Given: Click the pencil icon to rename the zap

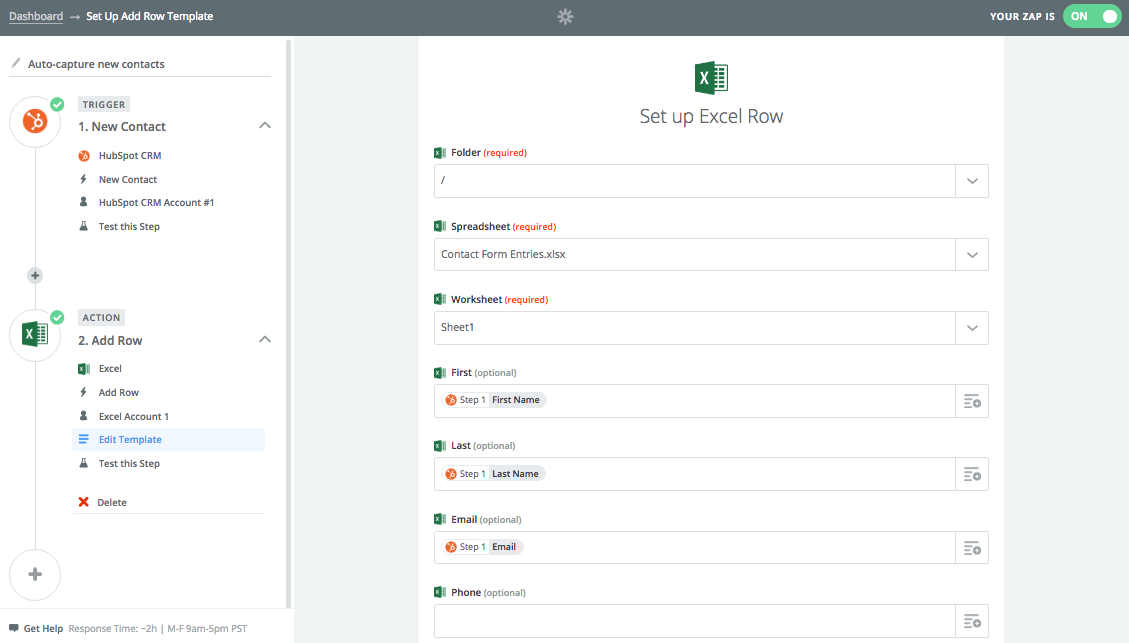Looking at the screenshot, I should 16,63.
